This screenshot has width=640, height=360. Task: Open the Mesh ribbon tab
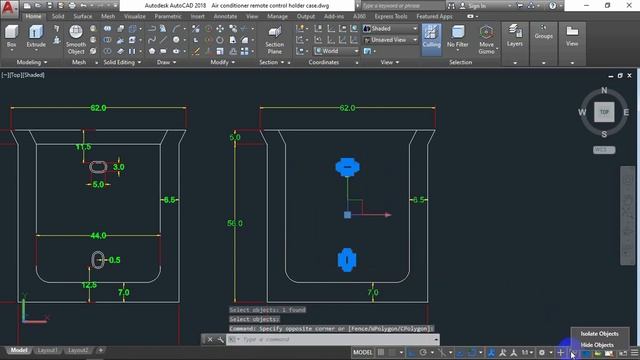coord(108,16)
